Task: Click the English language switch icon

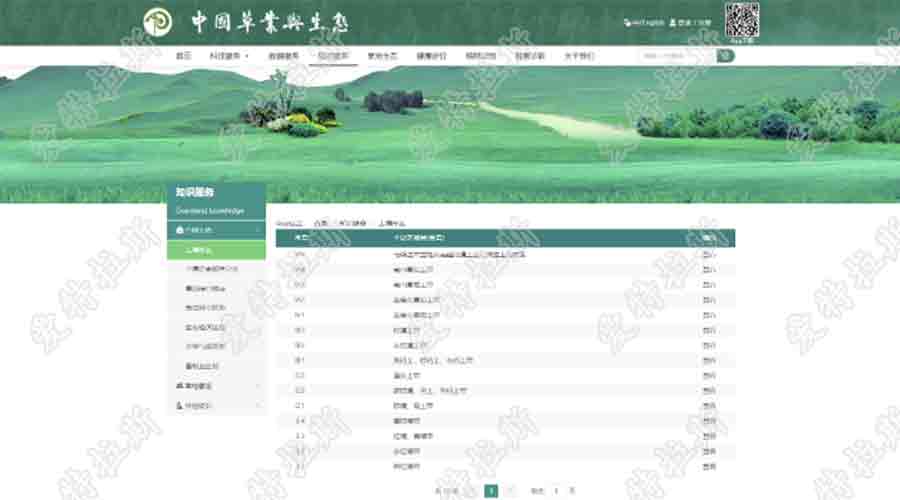Action: click(x=627, y=22)
